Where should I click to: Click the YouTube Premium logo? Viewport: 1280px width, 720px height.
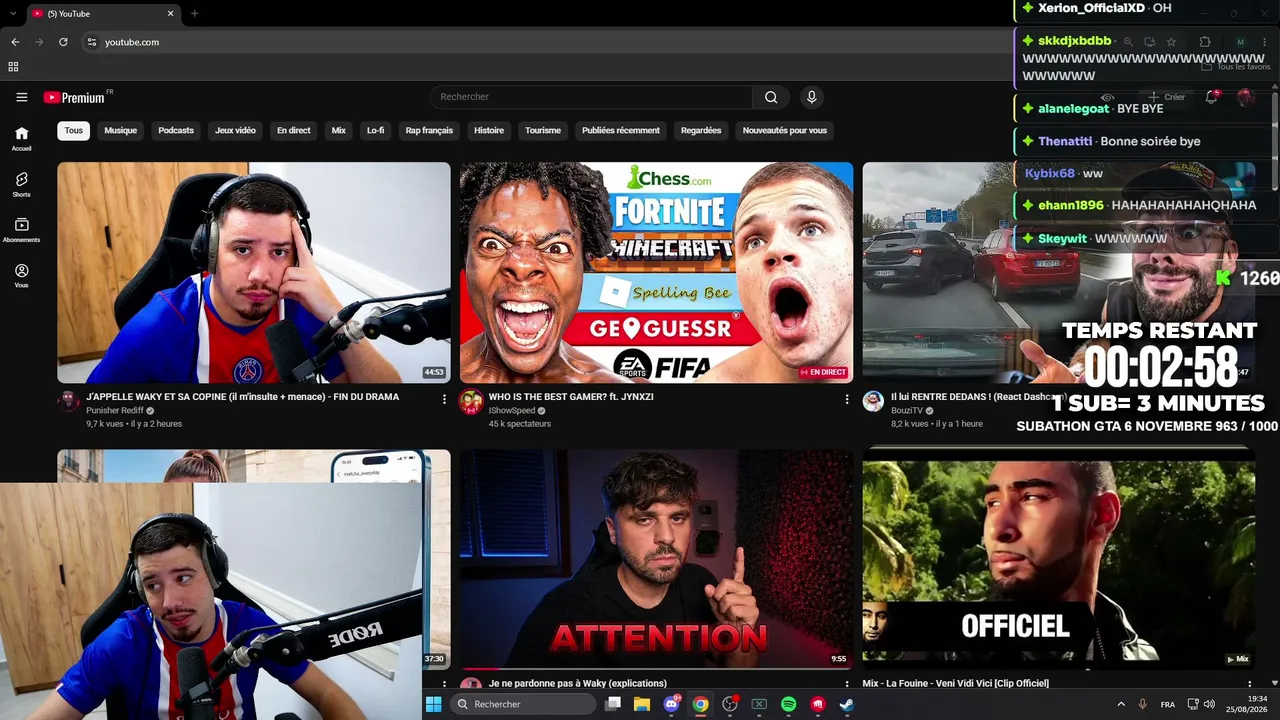pyautogui.click(x=75, y=97)
